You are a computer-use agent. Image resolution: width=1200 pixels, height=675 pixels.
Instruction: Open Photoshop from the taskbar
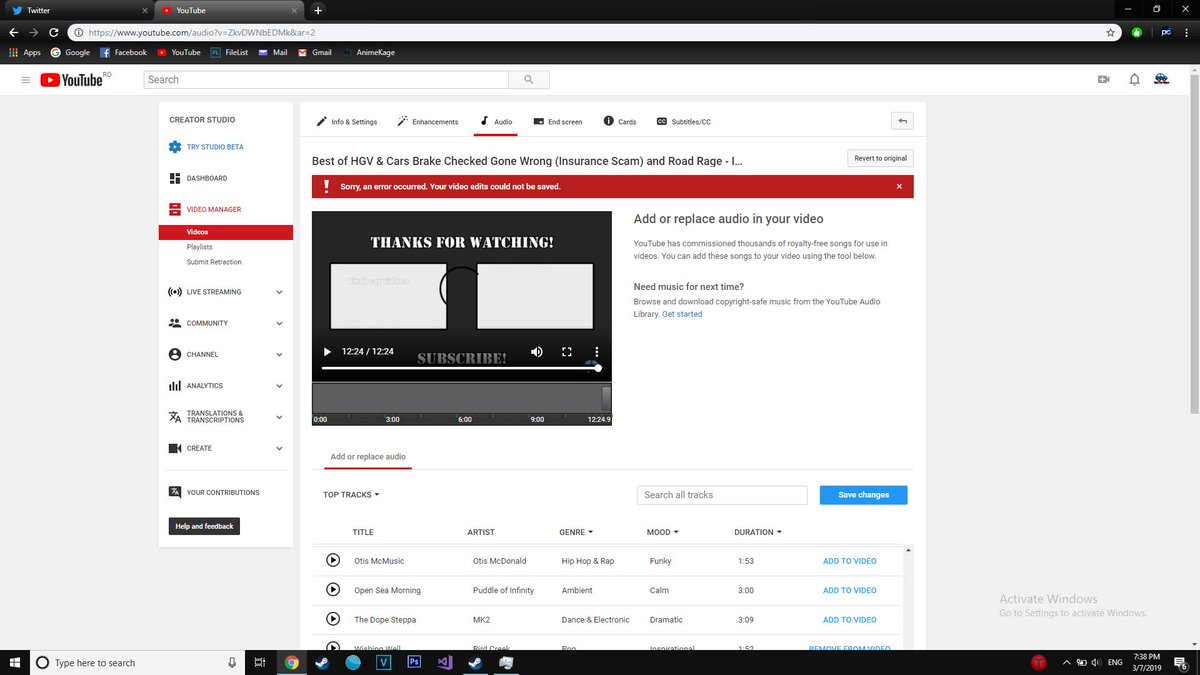pos(414,662)
